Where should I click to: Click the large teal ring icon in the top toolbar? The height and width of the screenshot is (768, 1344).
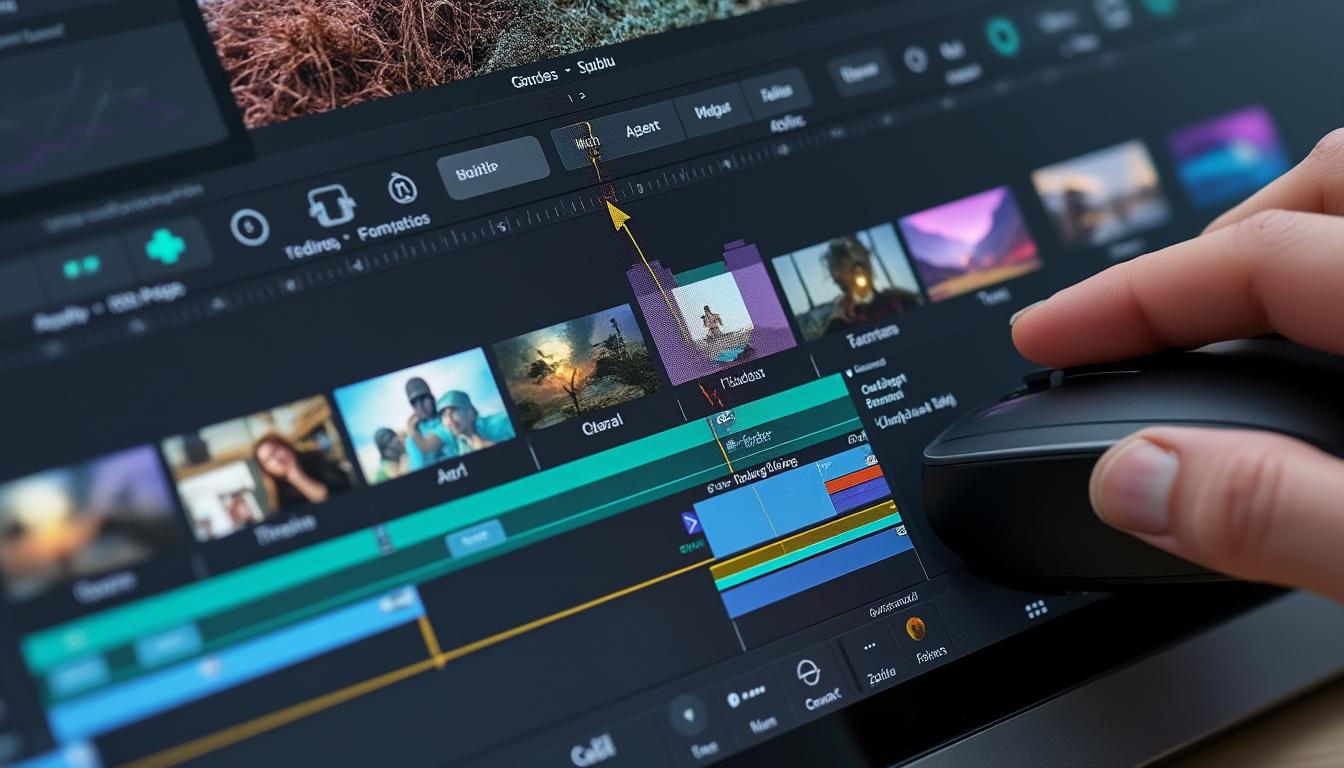click(1002, 36)
